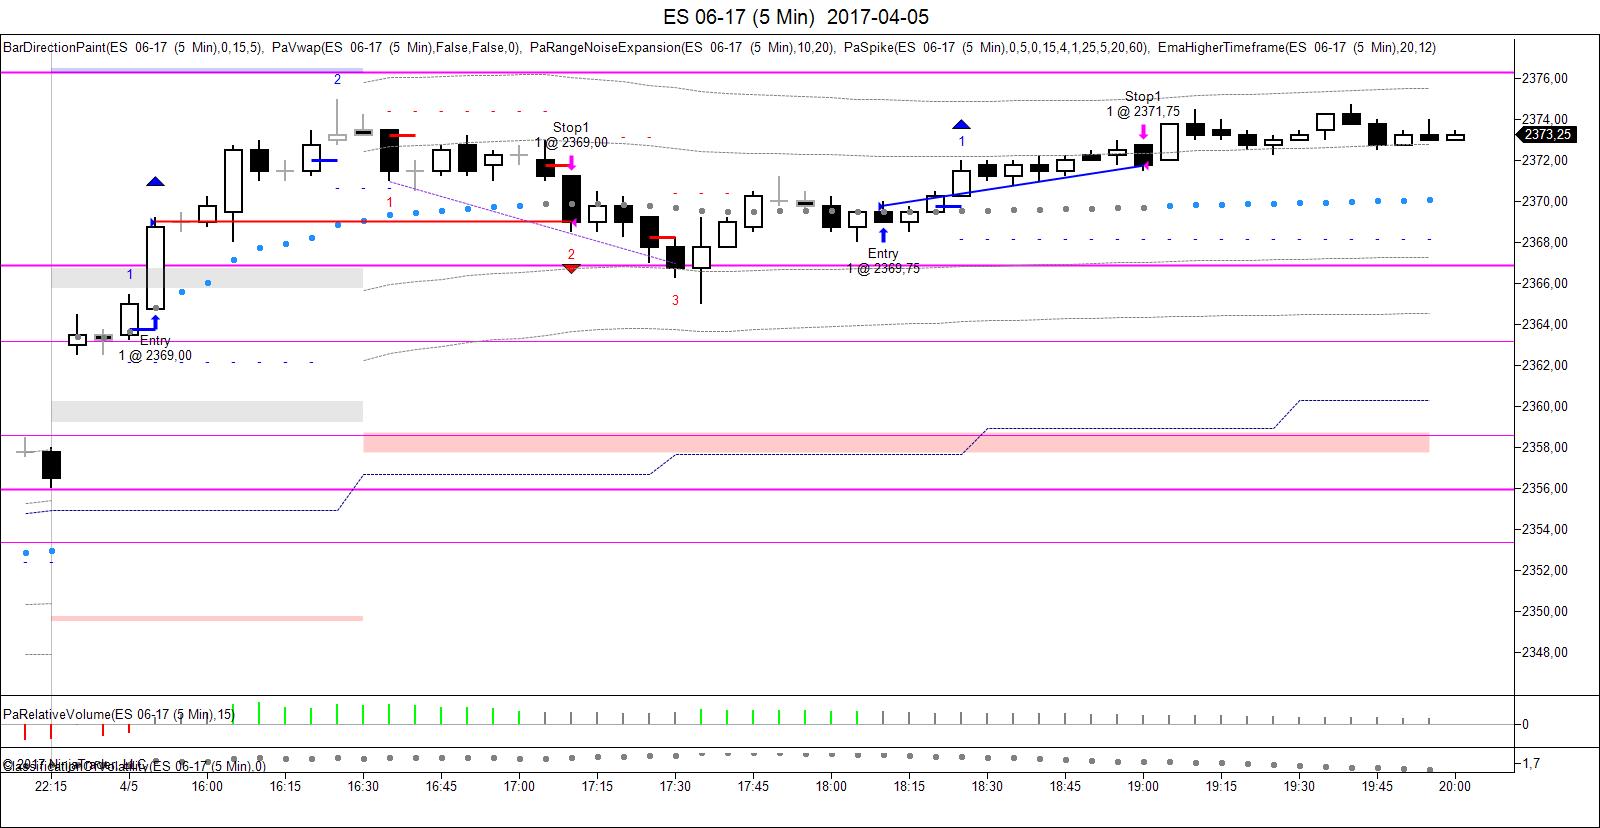Click the 2366,00 price axis label
Image resolution: width=1600 pixels, height=828 pixels.
click(1547, 283)
